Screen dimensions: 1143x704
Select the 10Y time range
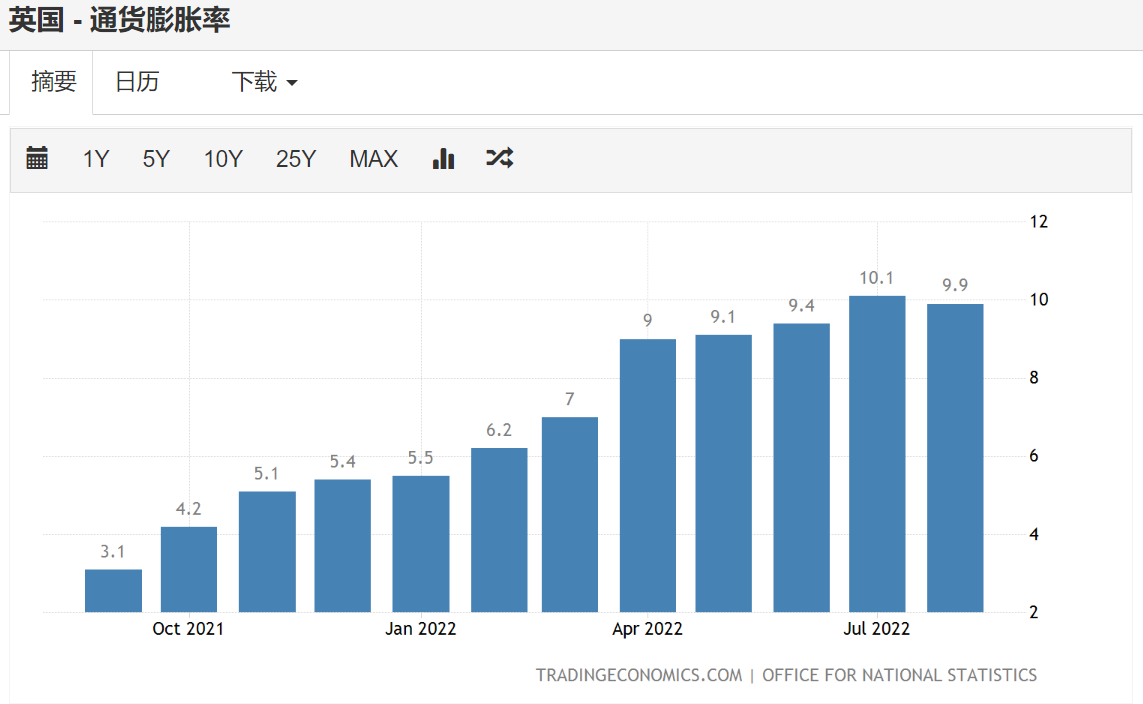click(222, 158)
